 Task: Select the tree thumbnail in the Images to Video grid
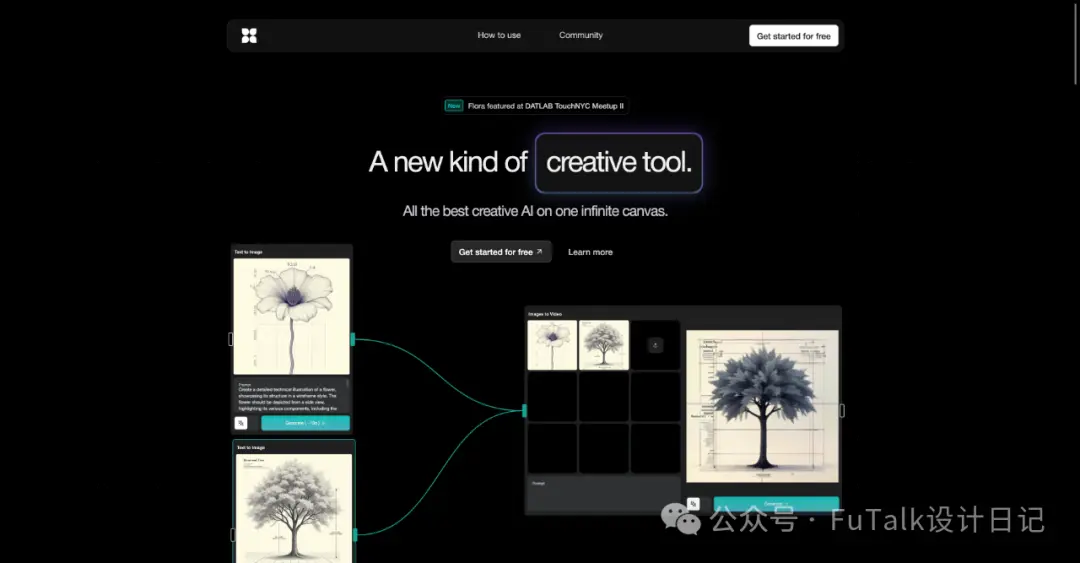click(x=604, y=345)
